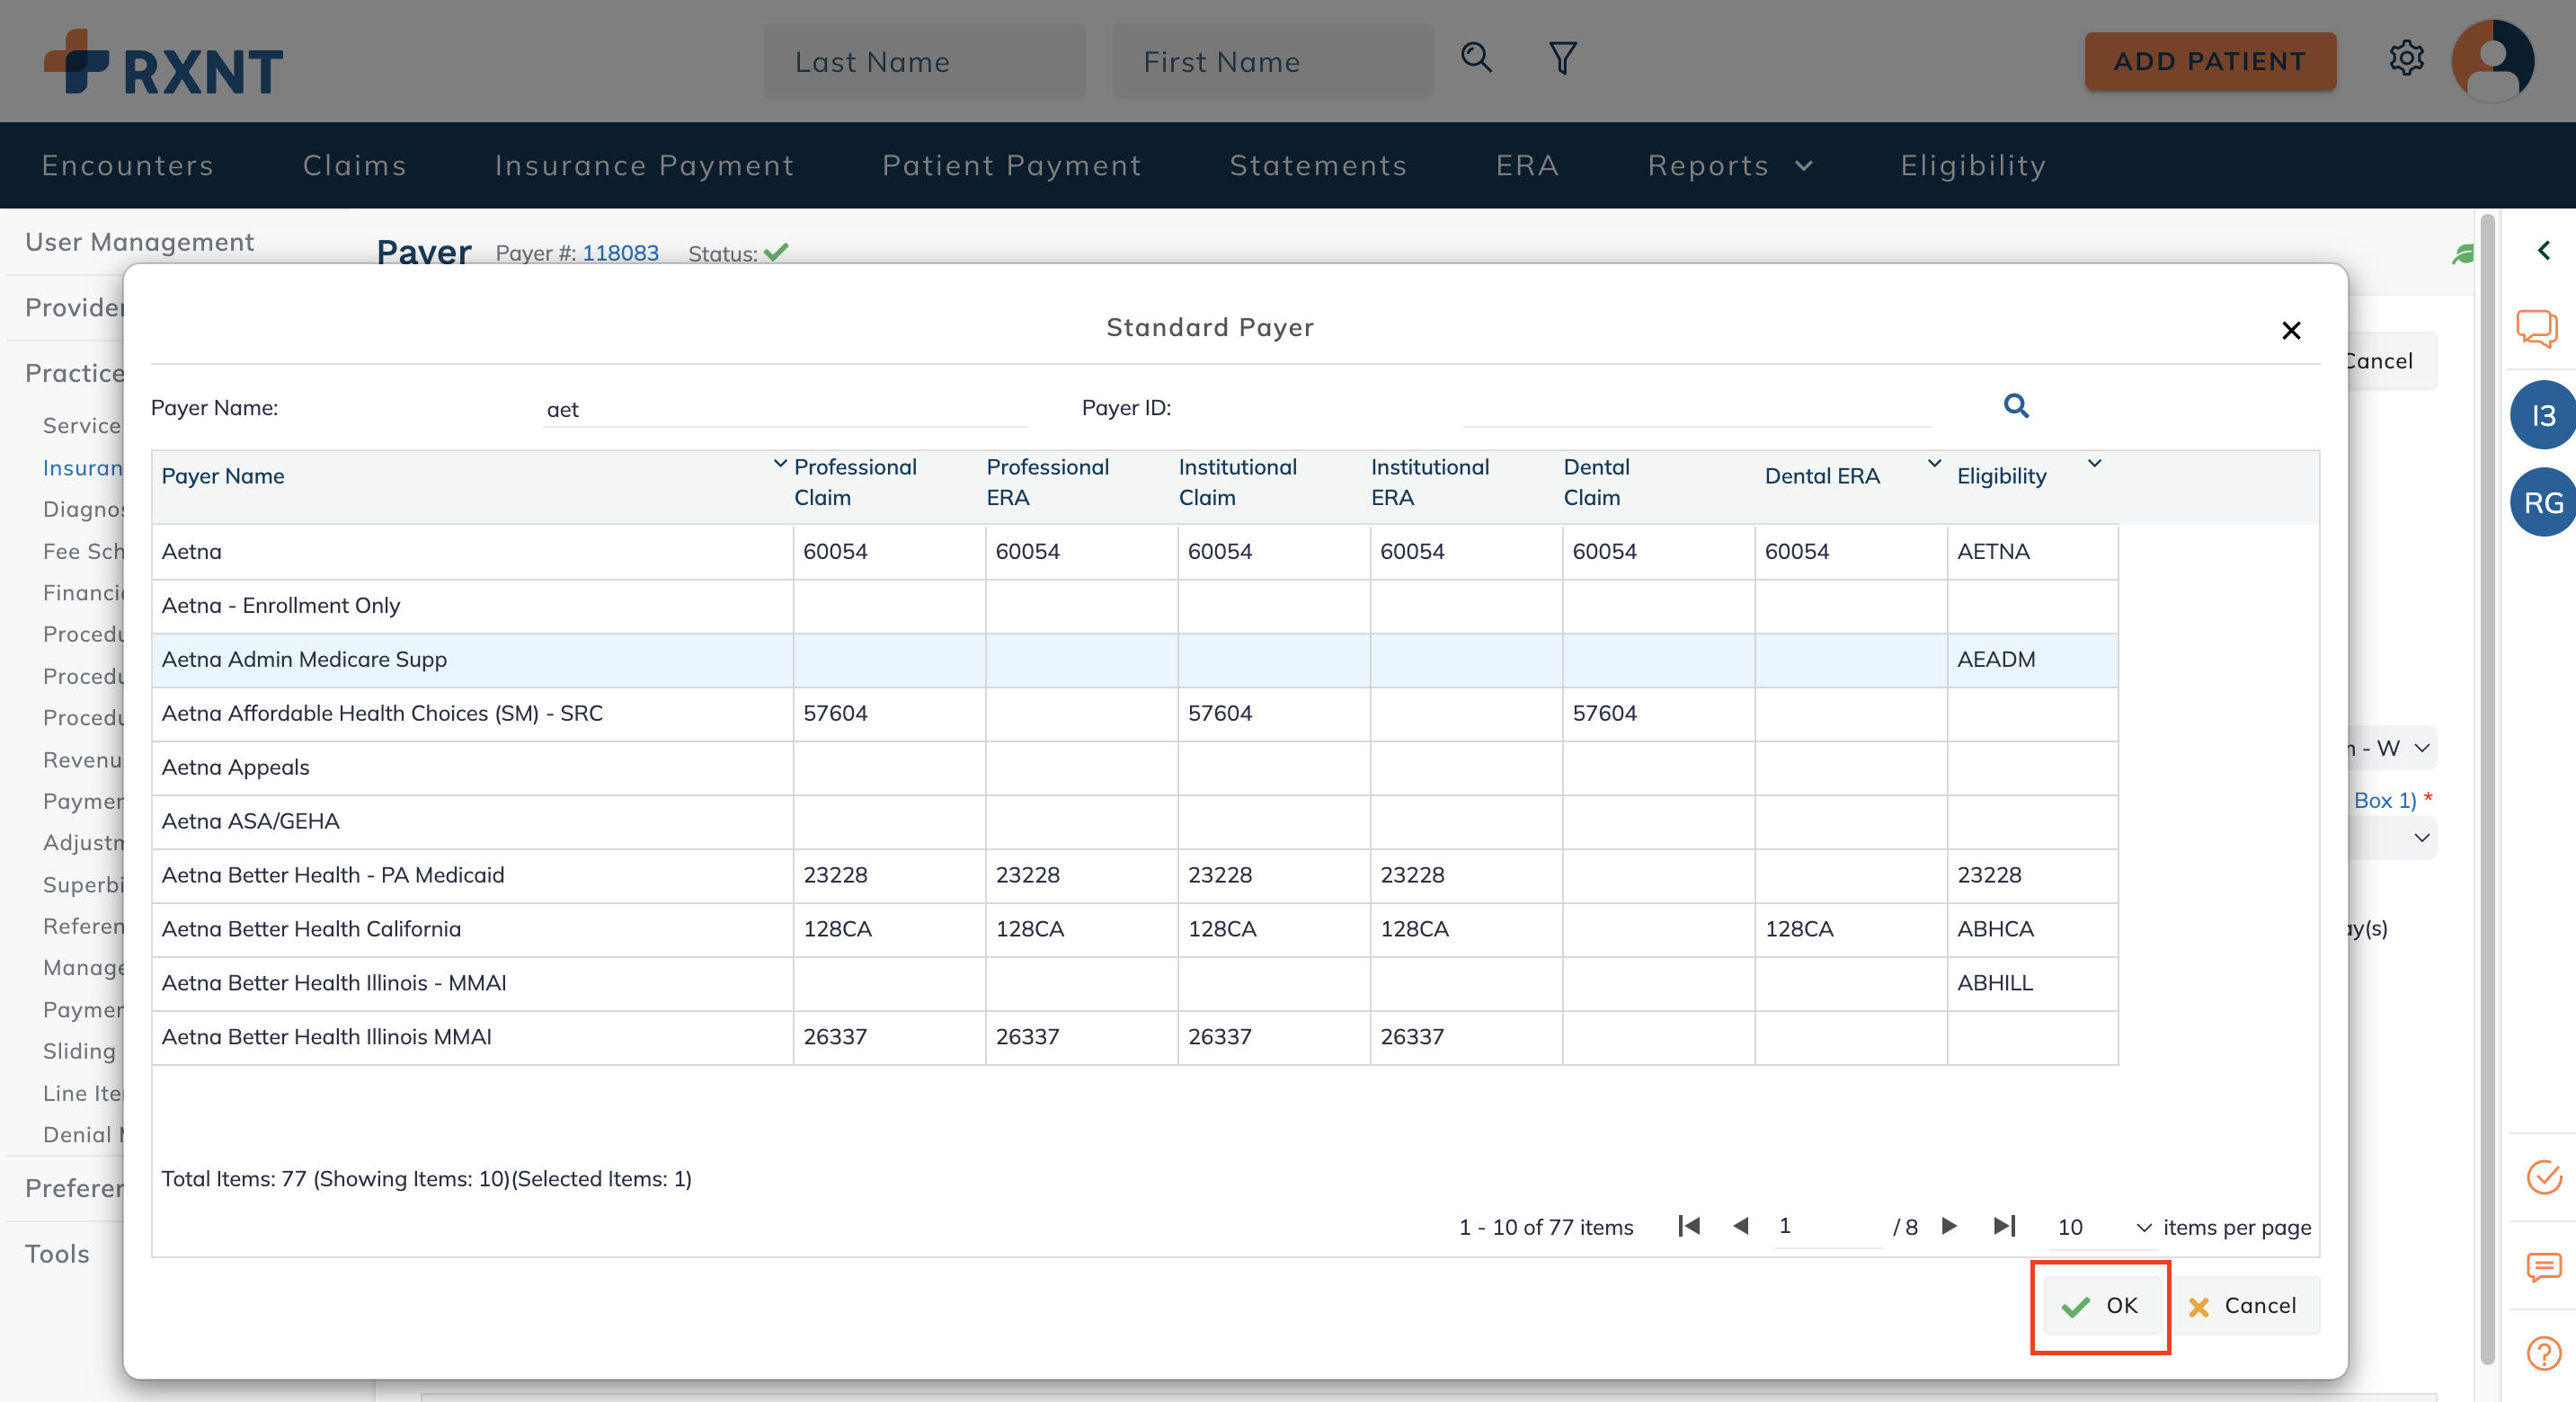This screenshot has height=1402, width=2576.
Task: Click the settings gear icon
Action: pos(2407,58)
